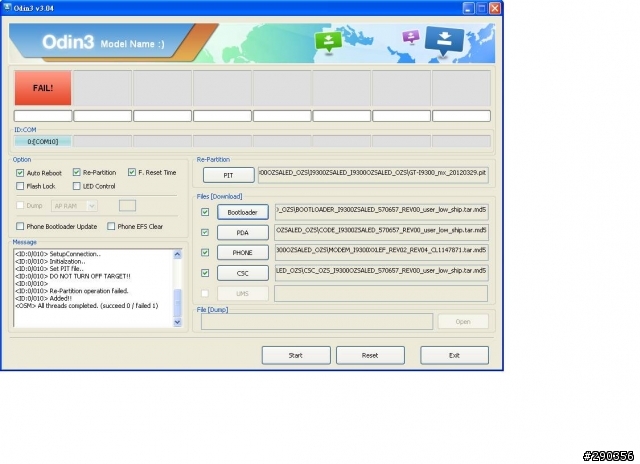The image size is (640, 464).
Task: Uncheck the PHONE file checkbox
Action: pos(205,253)
